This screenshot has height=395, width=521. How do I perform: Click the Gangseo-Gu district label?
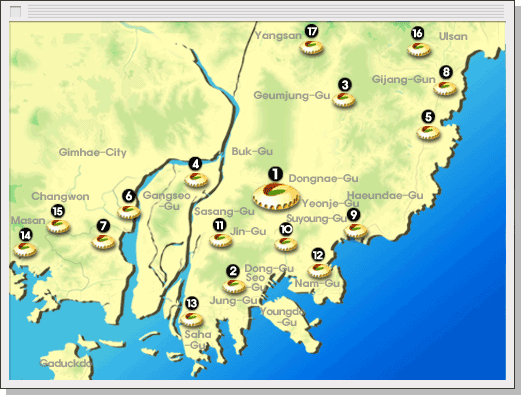coord(167,201)
